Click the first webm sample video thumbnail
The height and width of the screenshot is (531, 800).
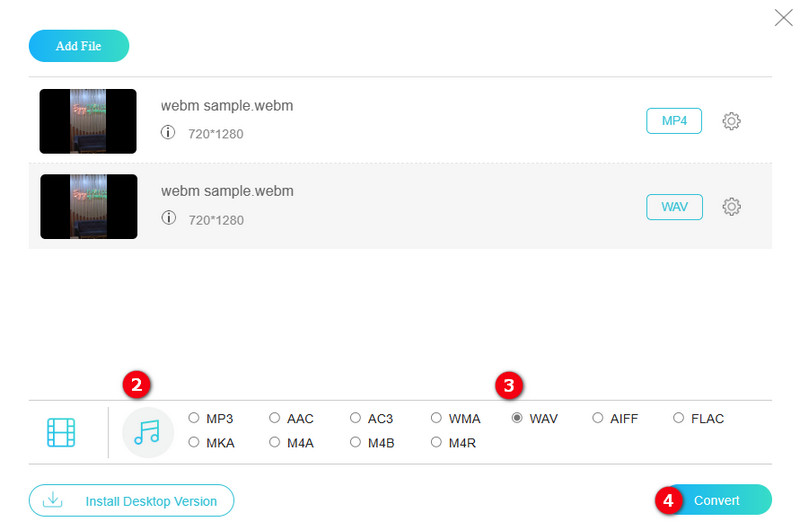tap(88, 121)
